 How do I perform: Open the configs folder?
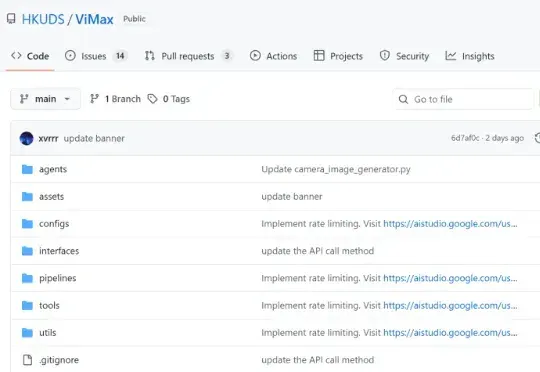pos(54,224)
